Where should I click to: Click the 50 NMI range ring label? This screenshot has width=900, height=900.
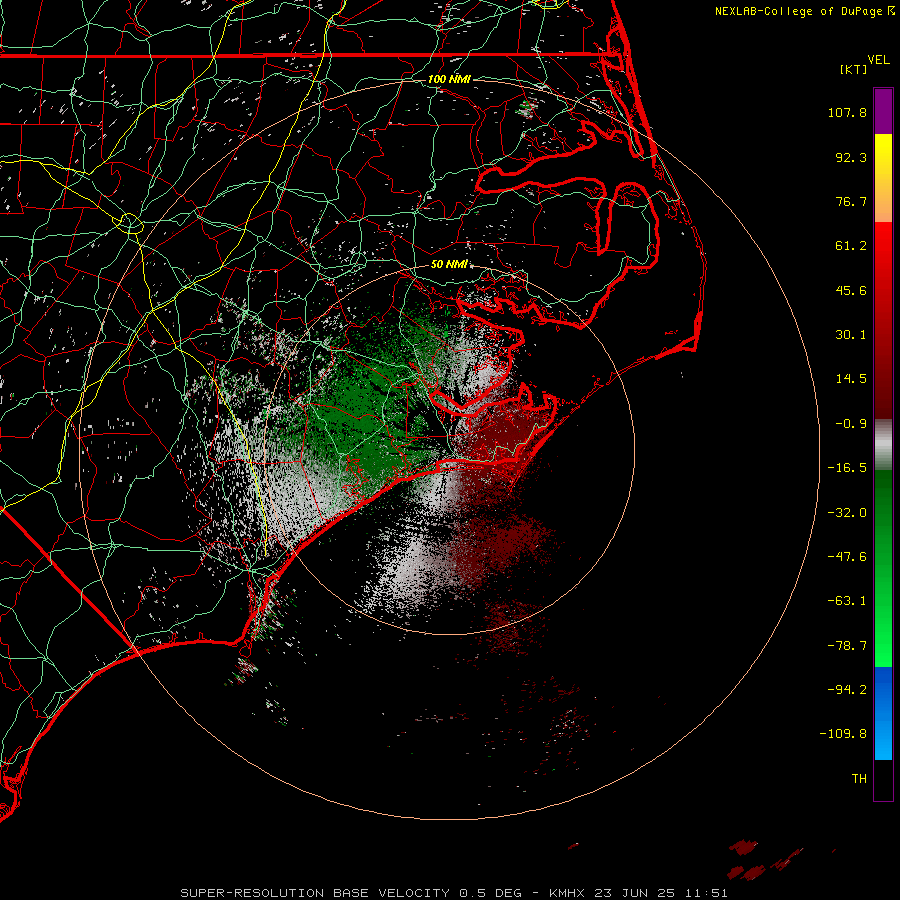449,265
